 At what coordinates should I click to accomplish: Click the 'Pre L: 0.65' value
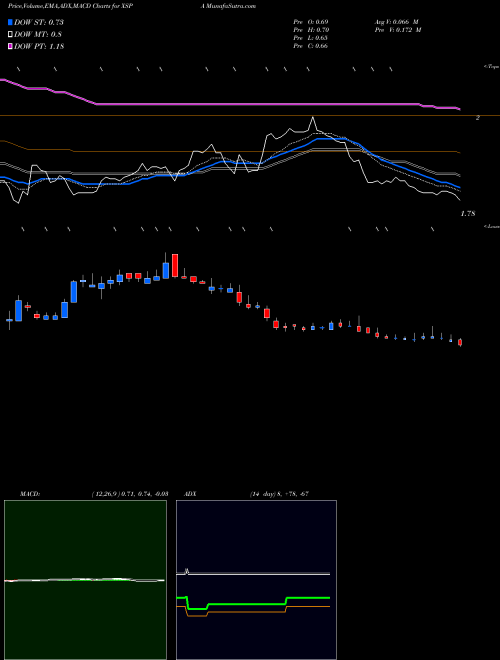(311, 38)
